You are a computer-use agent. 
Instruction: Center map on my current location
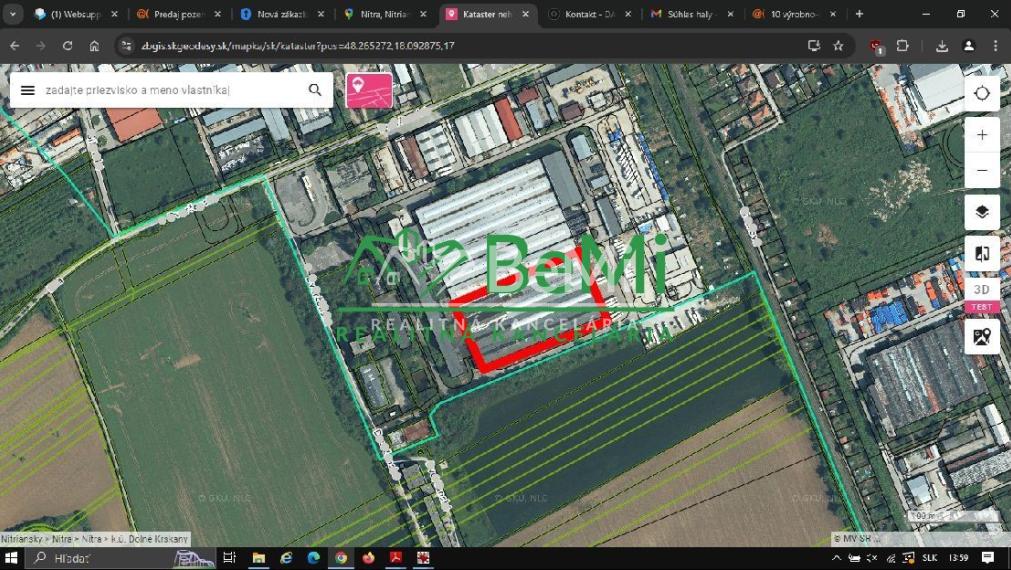(982, 93)
